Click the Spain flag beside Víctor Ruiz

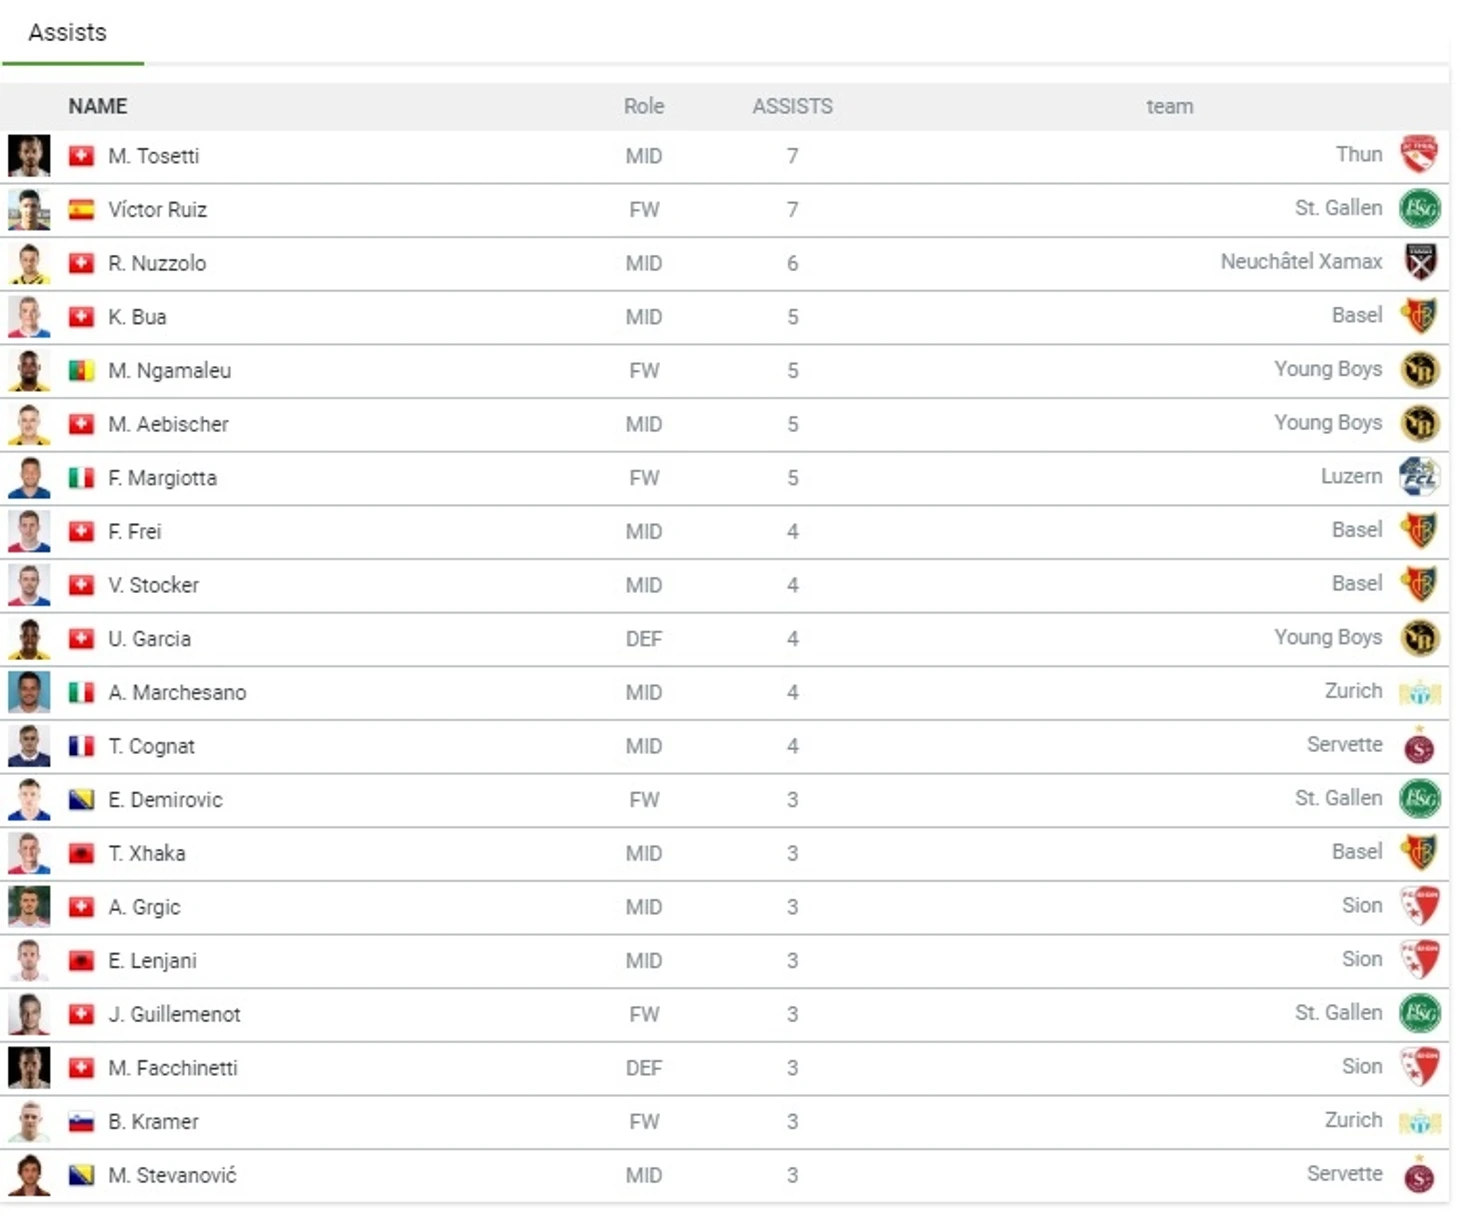[81, 210]
